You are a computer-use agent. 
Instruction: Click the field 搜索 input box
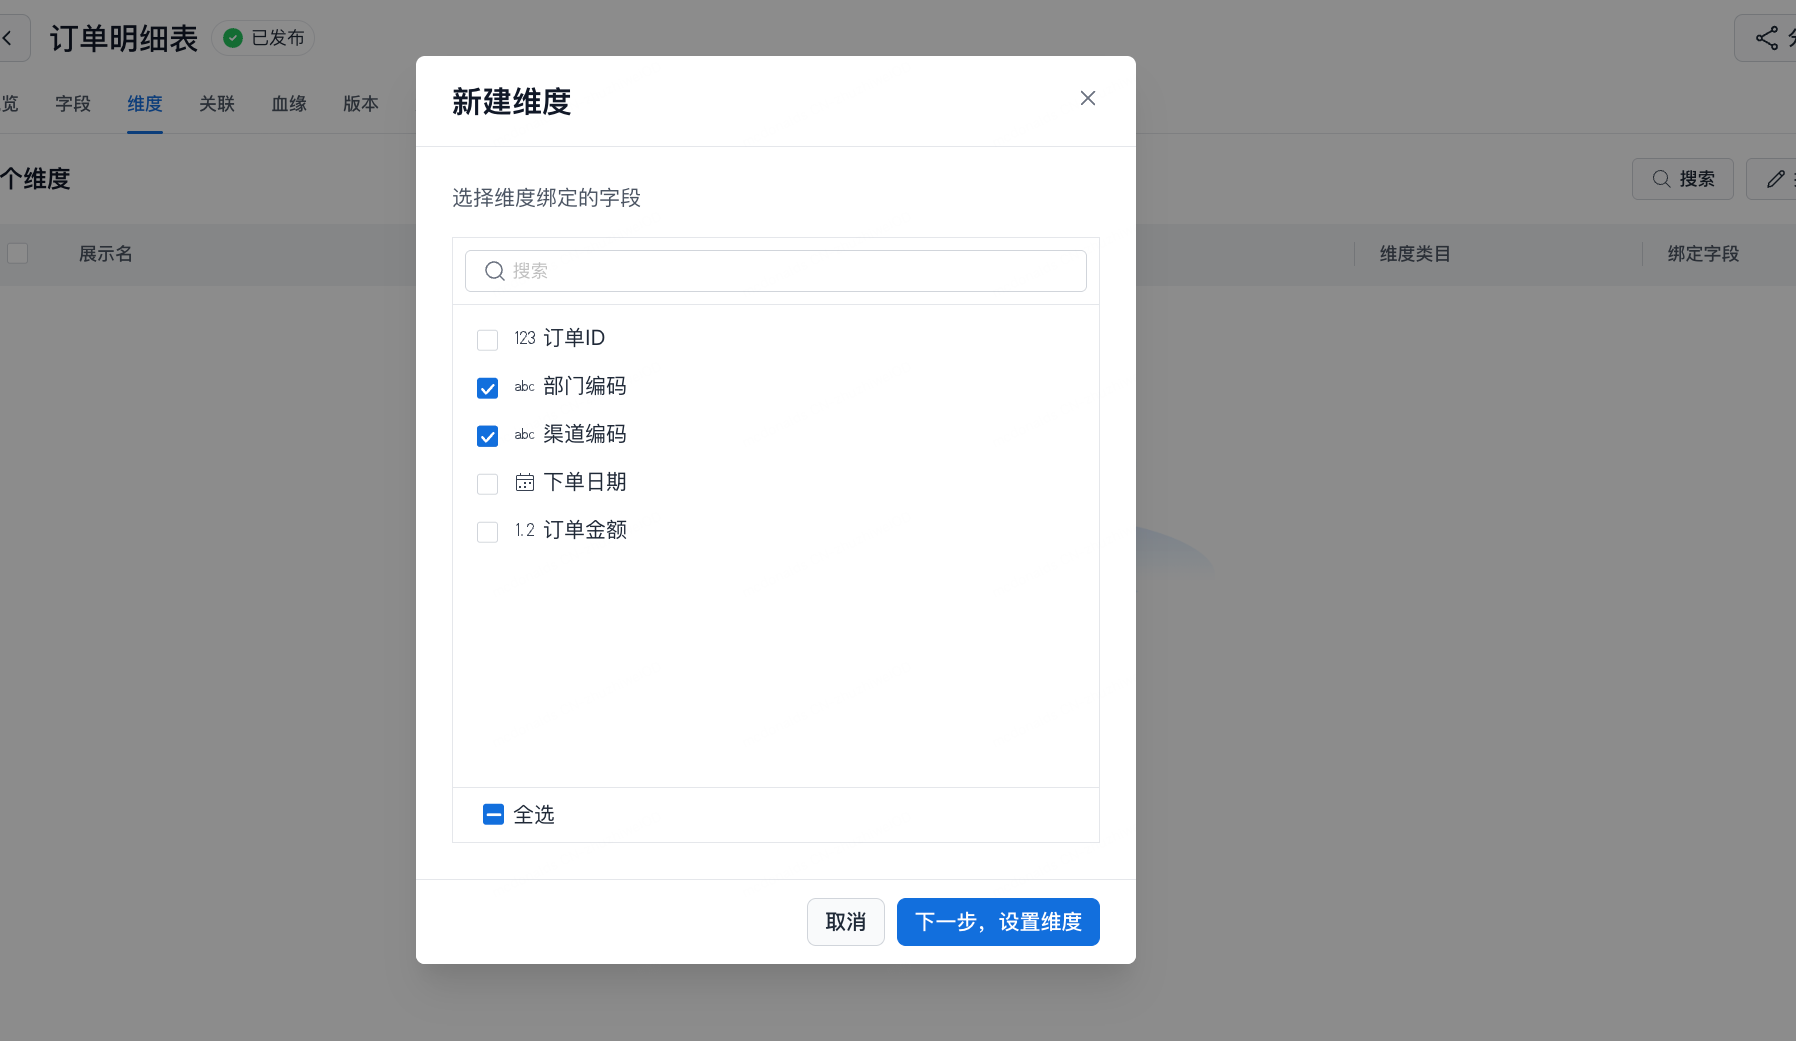[776, 271]
